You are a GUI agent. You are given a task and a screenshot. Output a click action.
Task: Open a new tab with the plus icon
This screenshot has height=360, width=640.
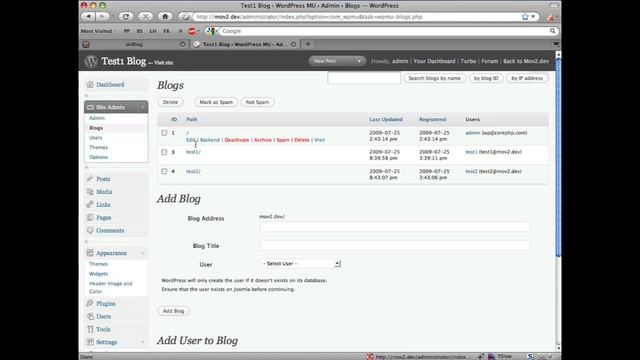tap(308, 44)
